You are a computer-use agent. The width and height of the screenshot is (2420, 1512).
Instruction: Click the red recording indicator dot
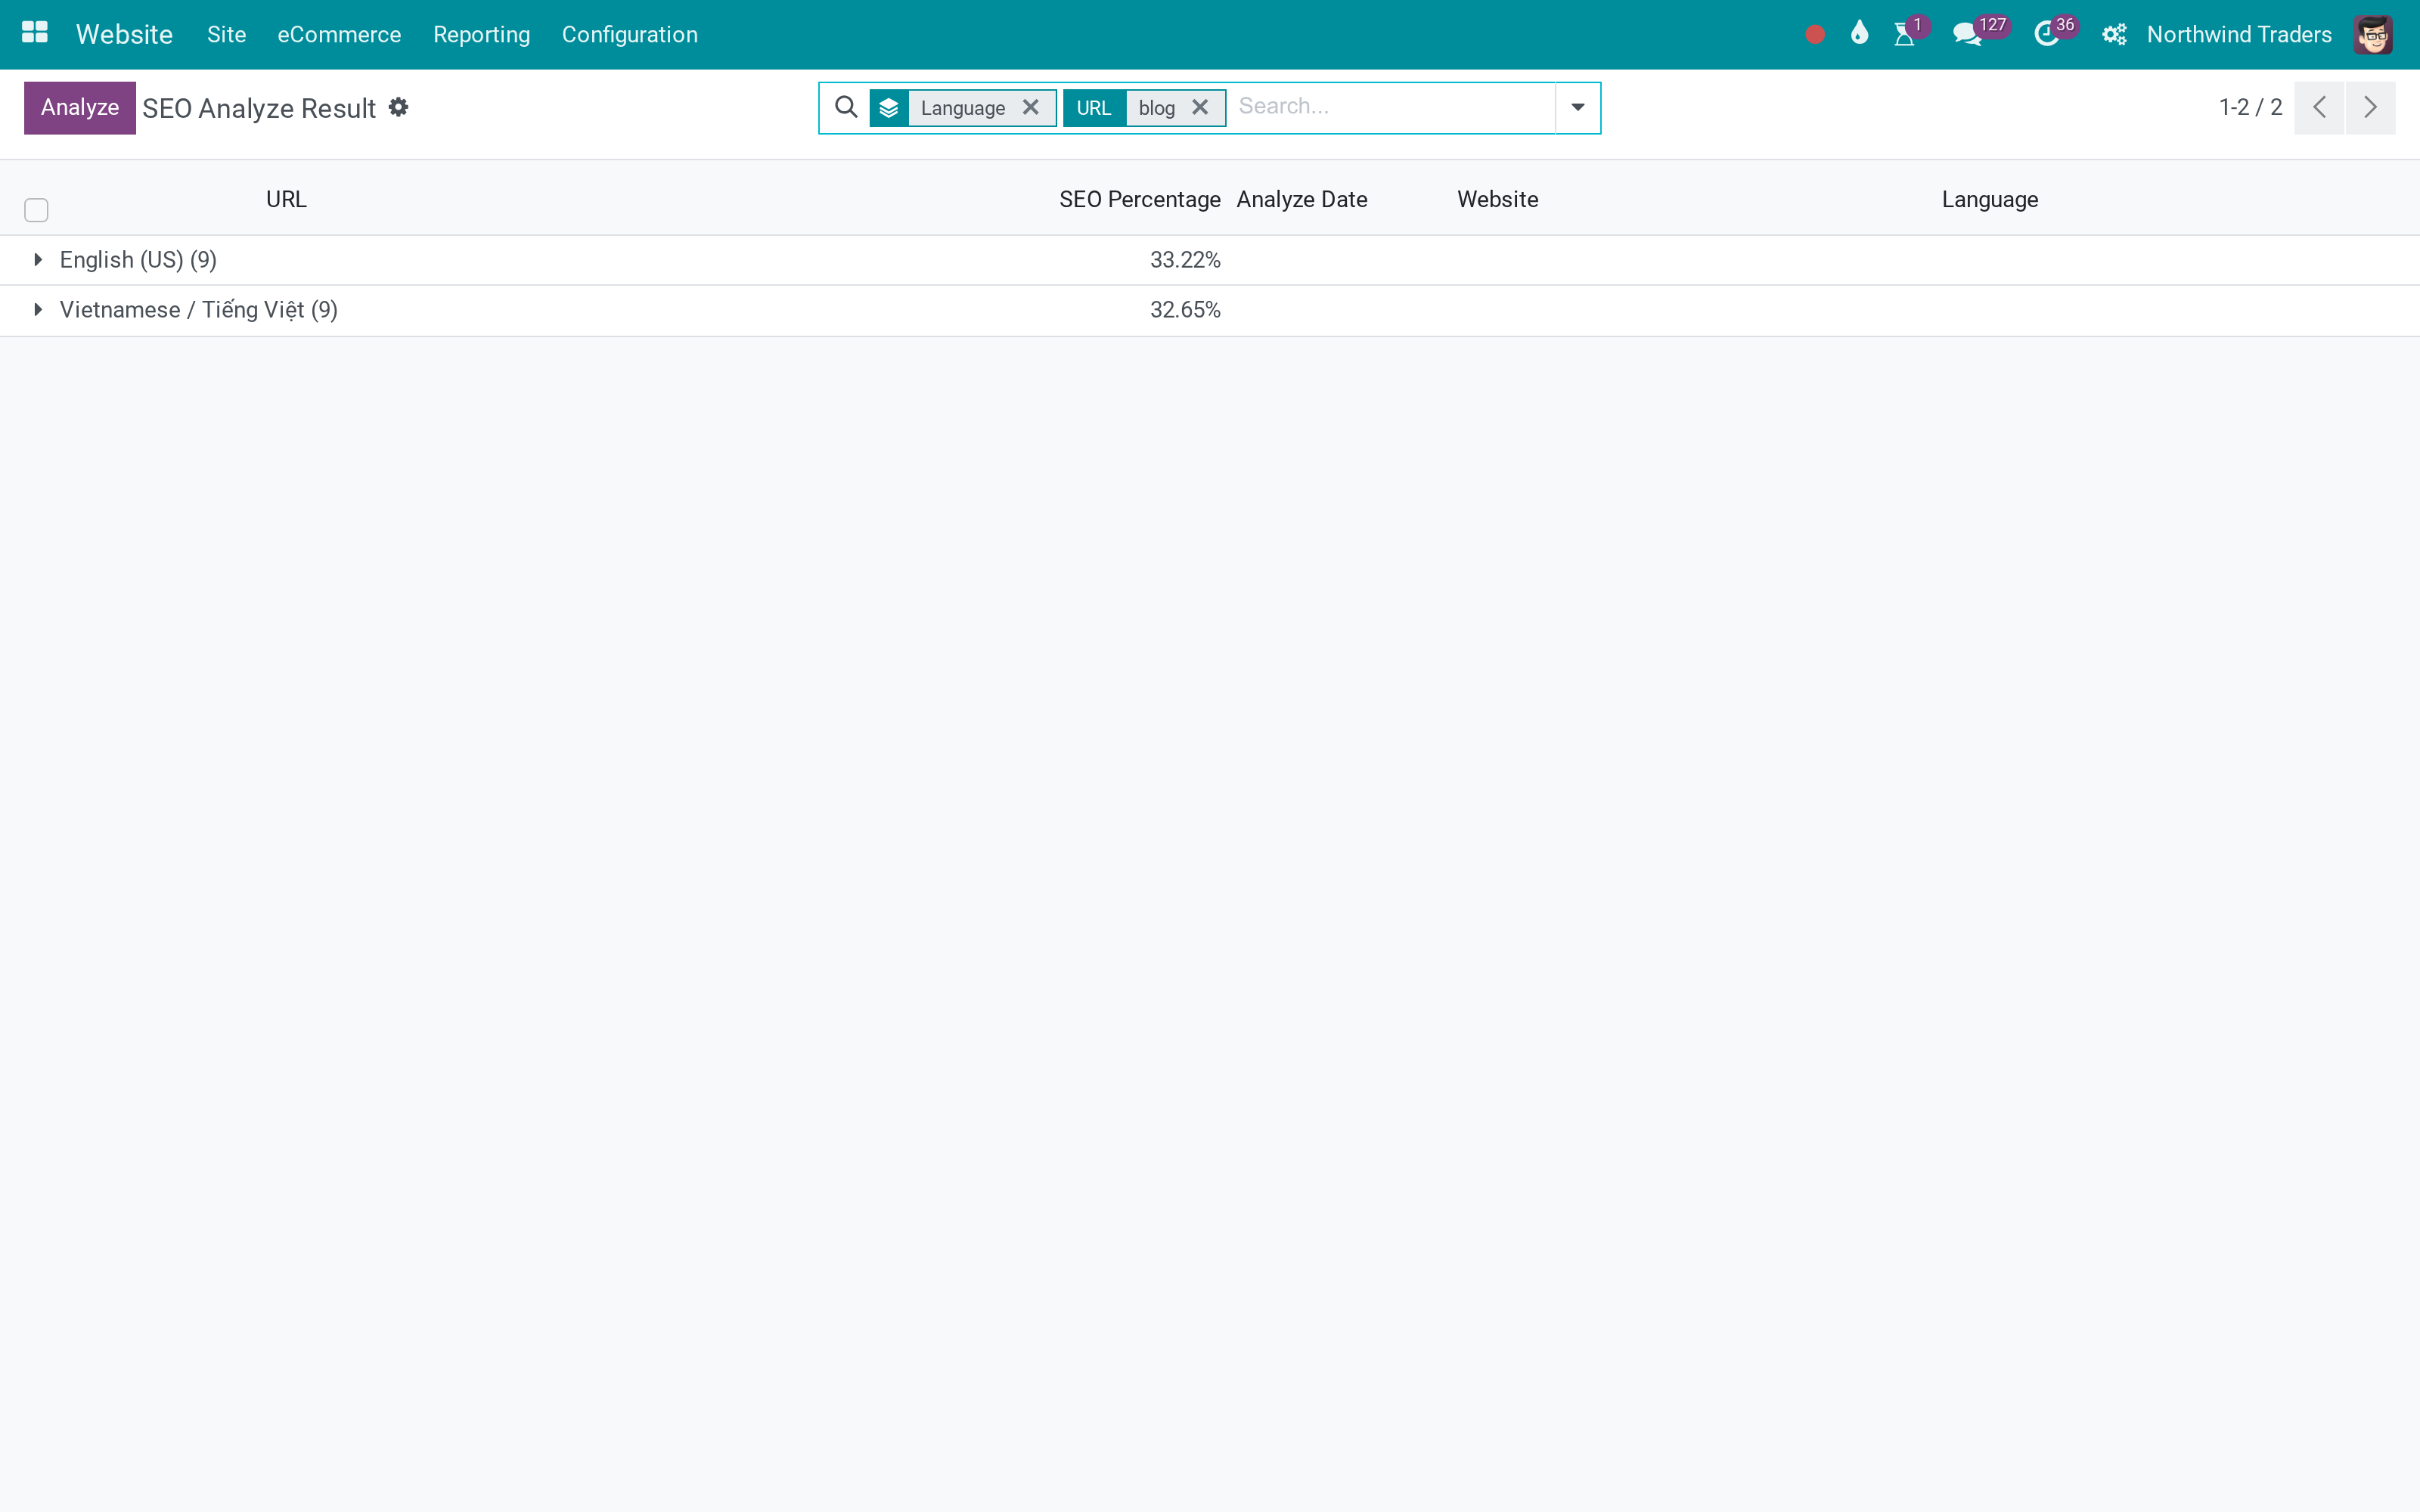1815,35
